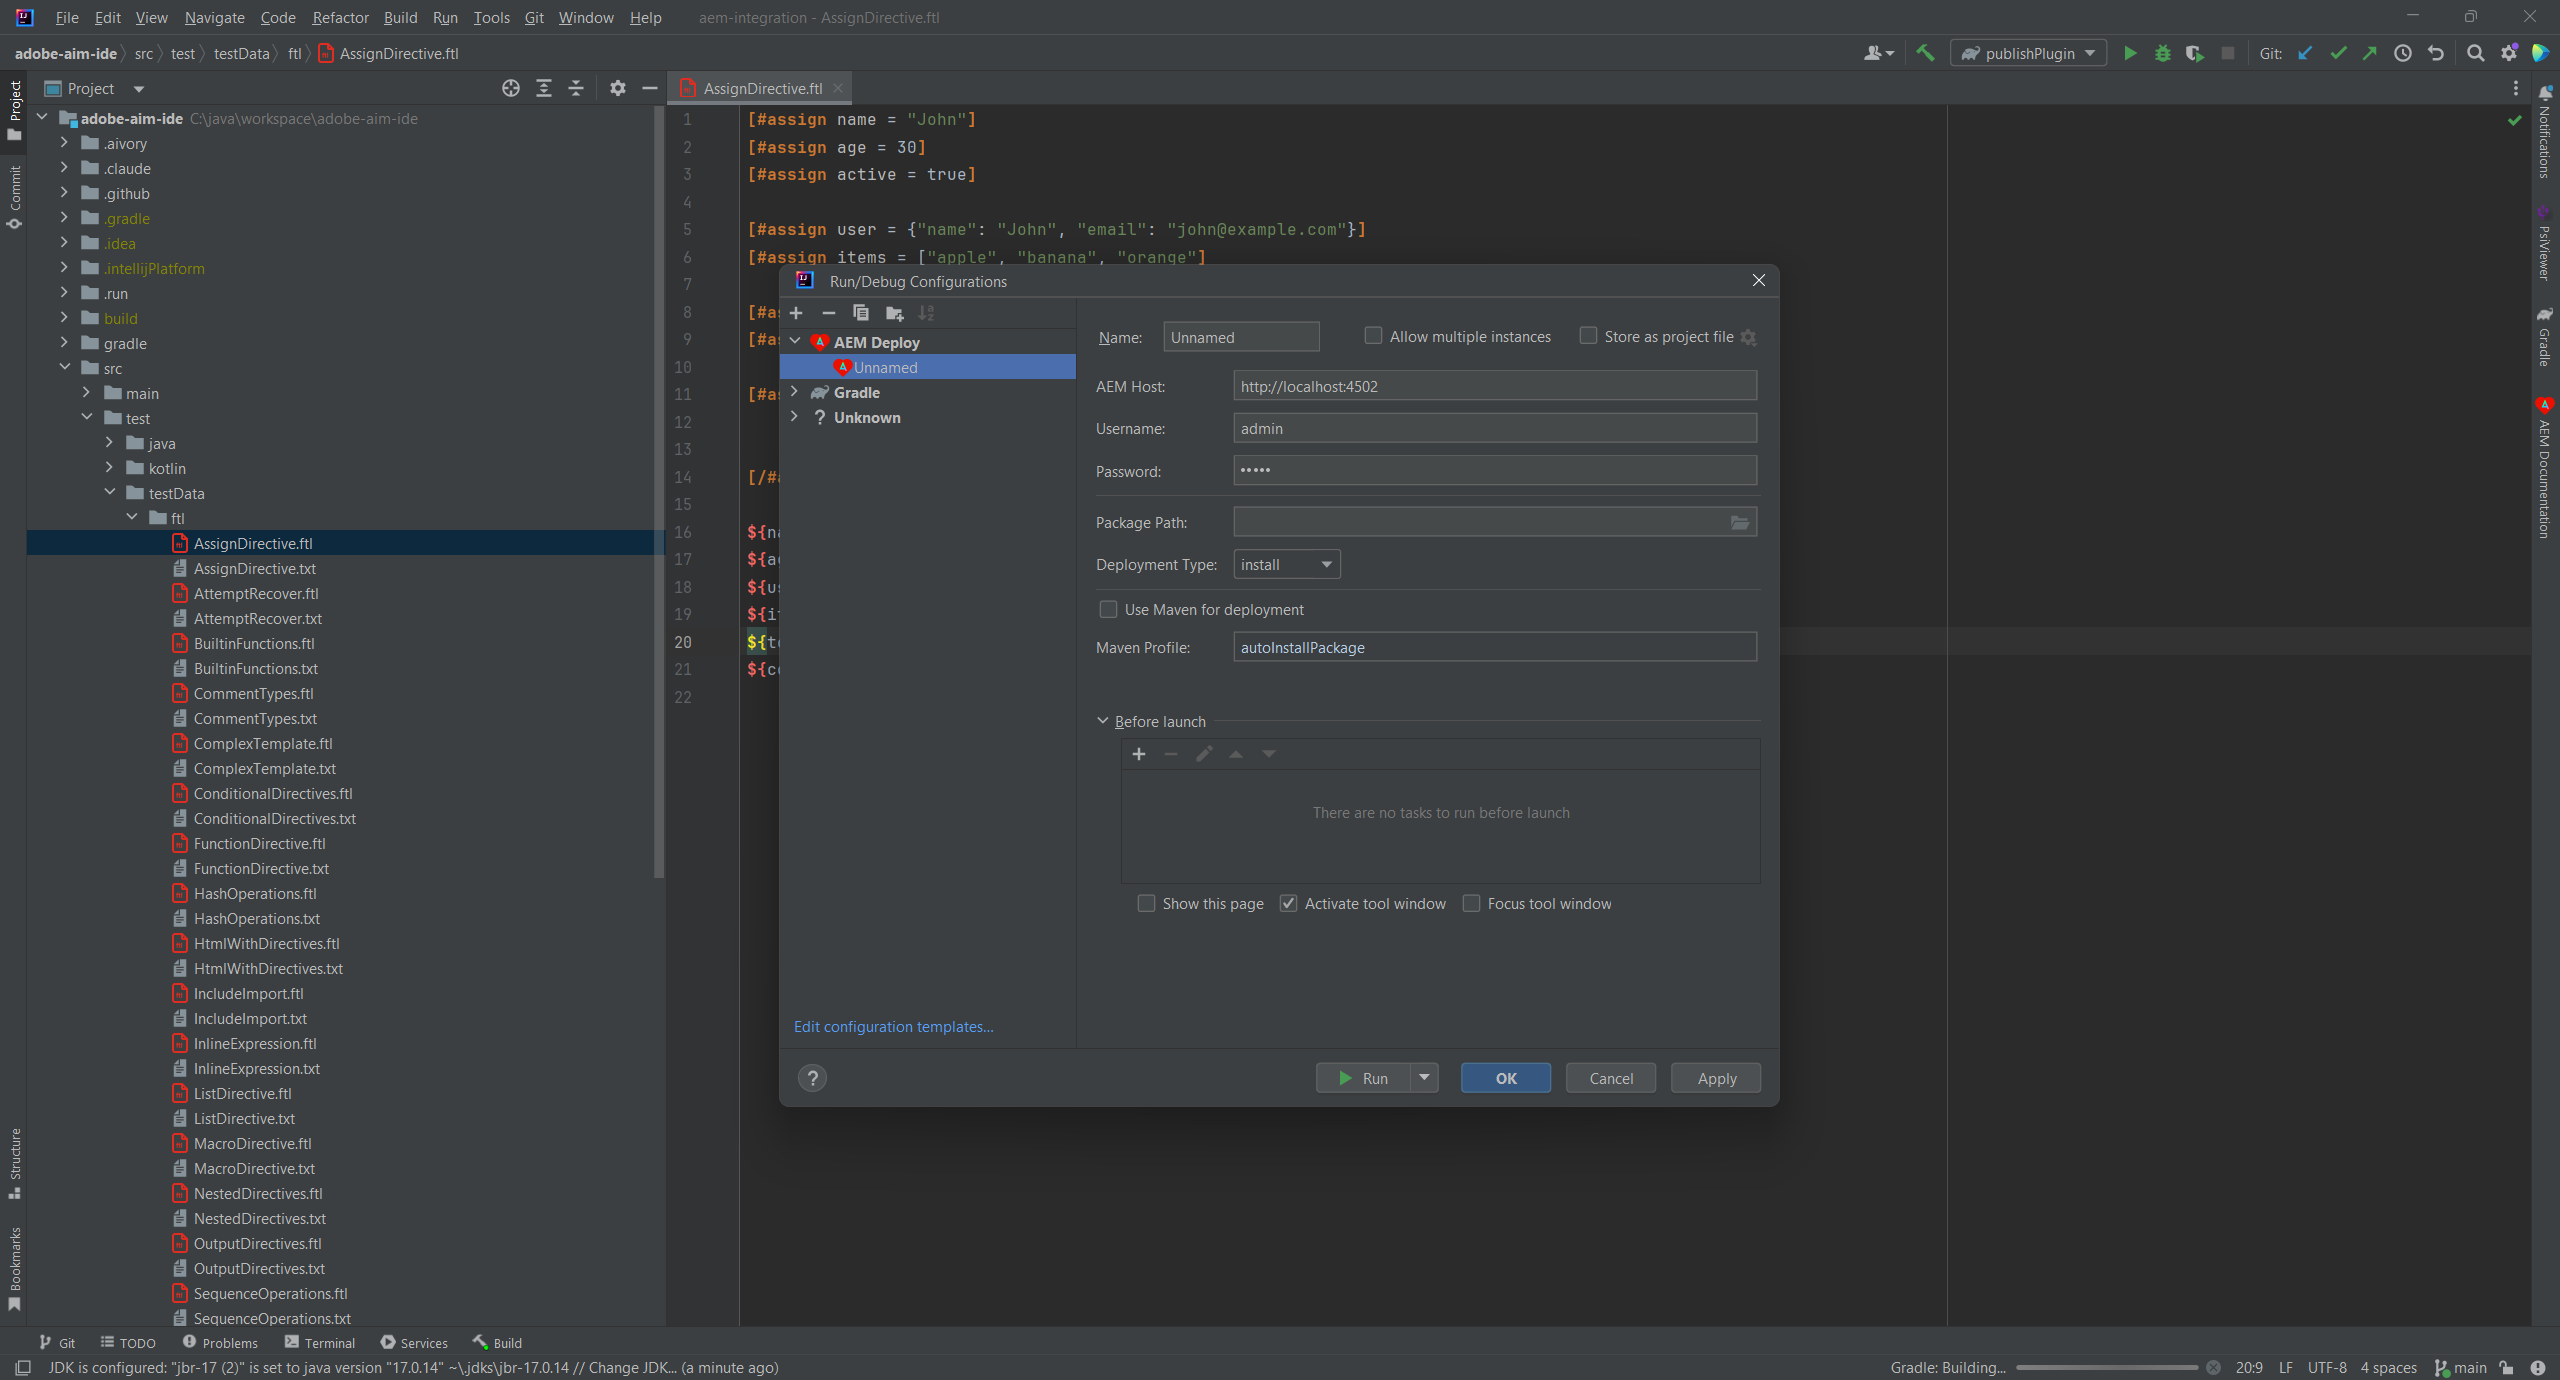Git update project arrow icon
Image resolution: width=2560 pixels, height=1380 pixels.
click(2305, 53)
